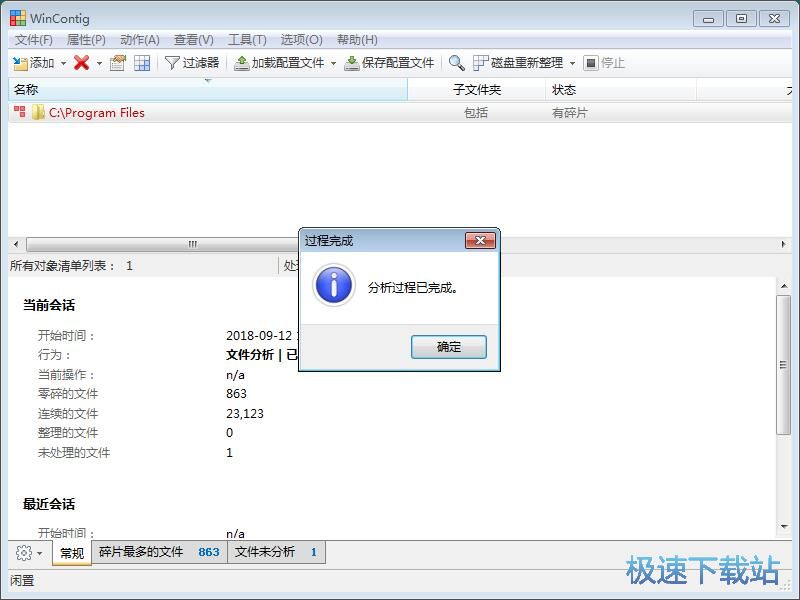Close the 过程完成 dialog with red X
Image resolution: width=800 pixels, height=600 pixels.
[x=480, y=240]
